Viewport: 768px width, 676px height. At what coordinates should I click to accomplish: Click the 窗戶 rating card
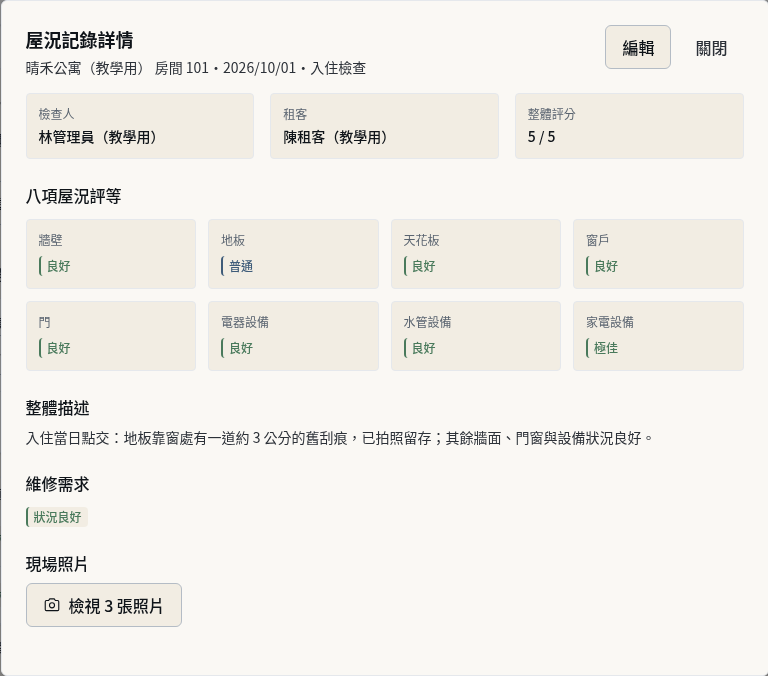658,254
